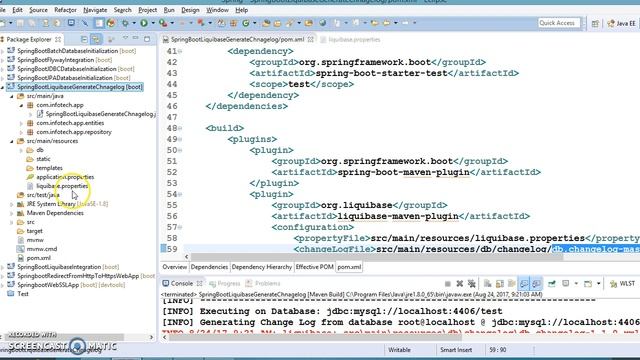Click the Debug bug icon in toolbar
640x360 pixels.
pos(125,23)
